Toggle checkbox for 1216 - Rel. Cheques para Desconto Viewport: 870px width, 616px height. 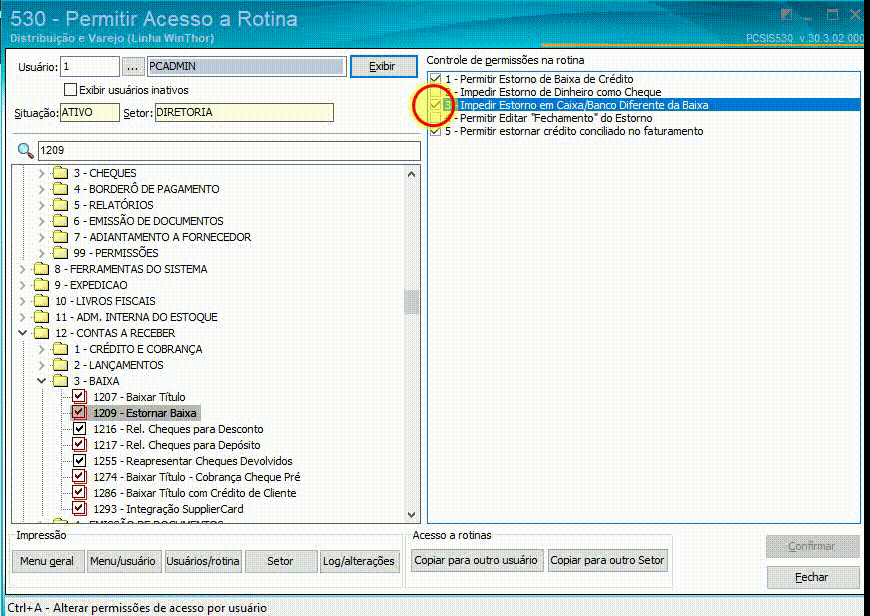(x=79, y=429)
